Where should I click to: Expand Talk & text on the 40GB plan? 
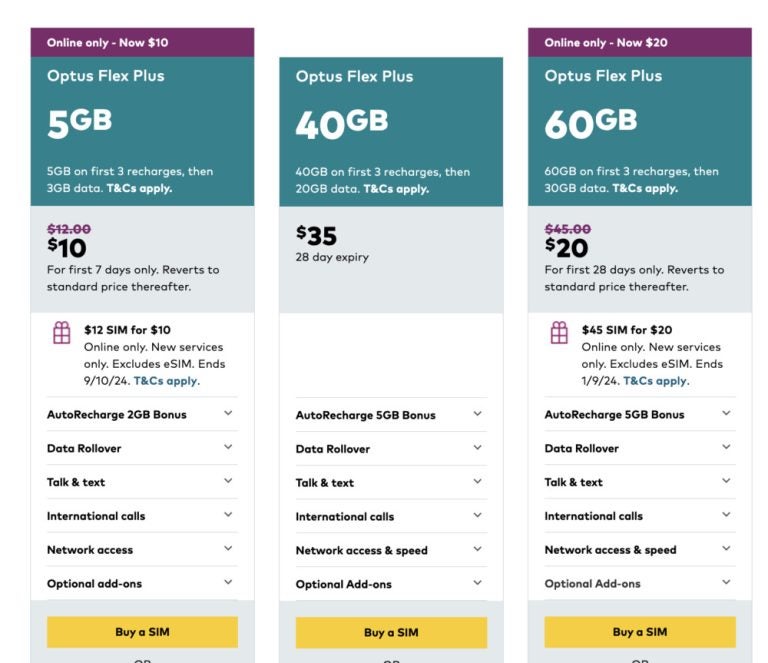click(x=477, y=482)
